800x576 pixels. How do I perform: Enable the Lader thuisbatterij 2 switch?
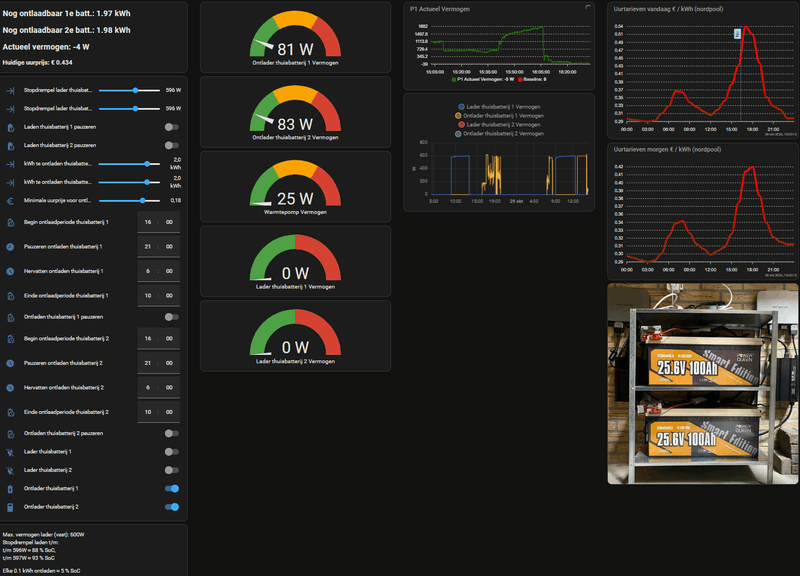(x=172, y=470)
